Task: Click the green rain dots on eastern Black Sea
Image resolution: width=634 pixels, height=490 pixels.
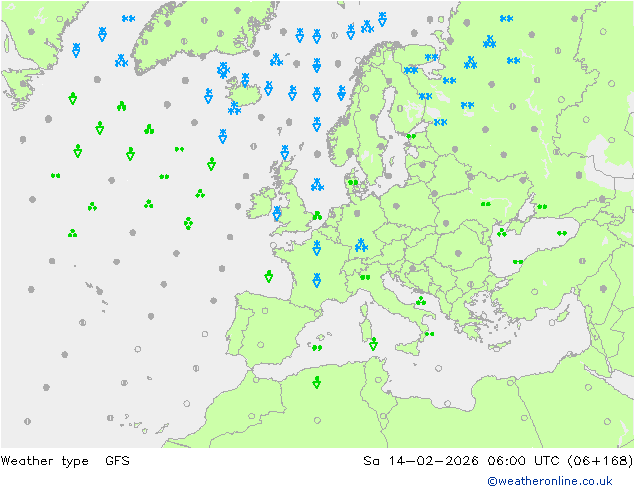Action: pyautogui.click(x=562, y=233)
